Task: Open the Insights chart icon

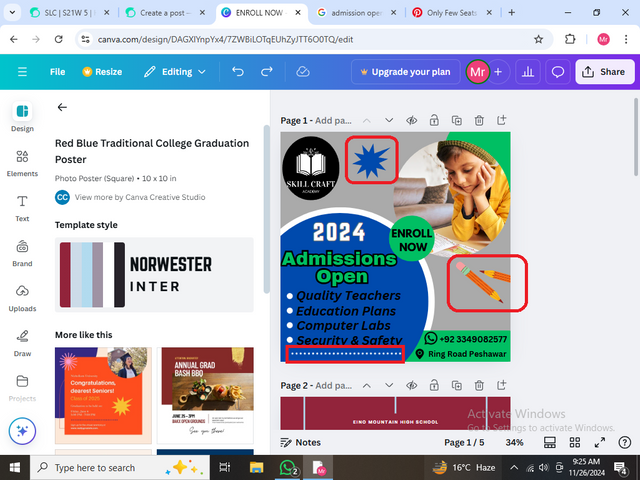Action: click(528, 72)
